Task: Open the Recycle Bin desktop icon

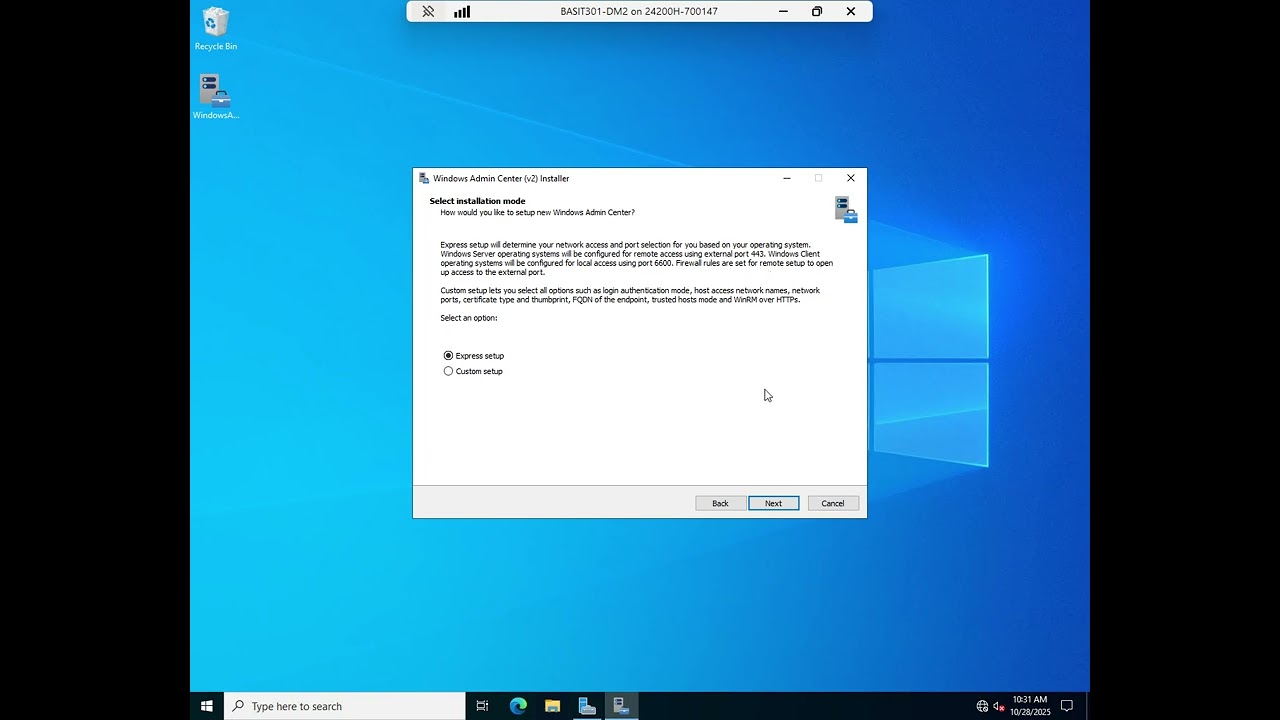Action: [x=216, y=29]
